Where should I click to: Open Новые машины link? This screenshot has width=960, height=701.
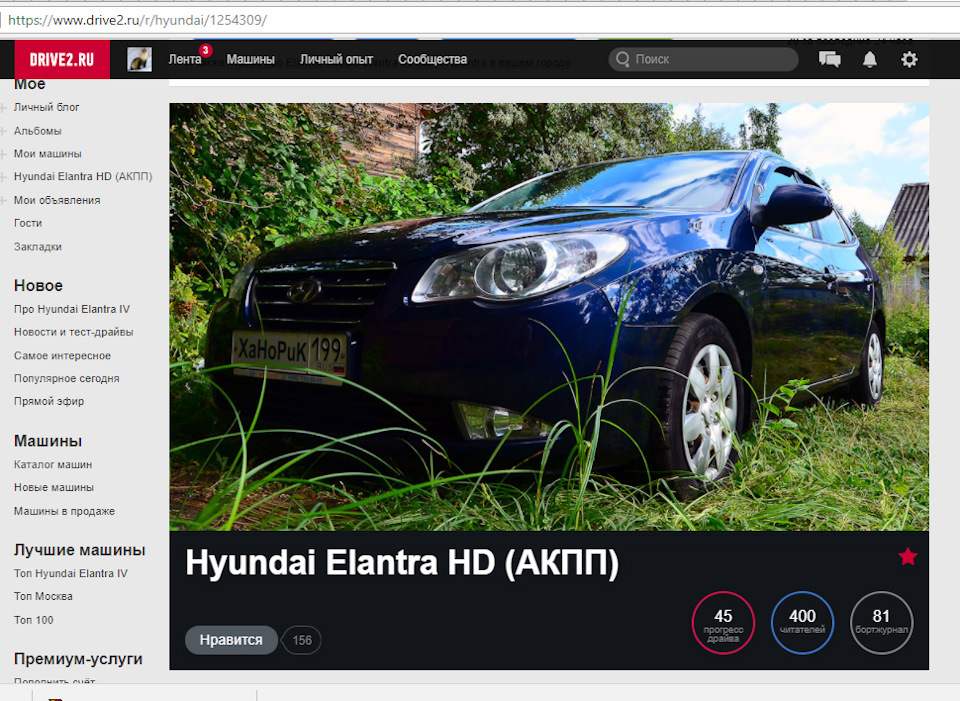tap(54, 487)
